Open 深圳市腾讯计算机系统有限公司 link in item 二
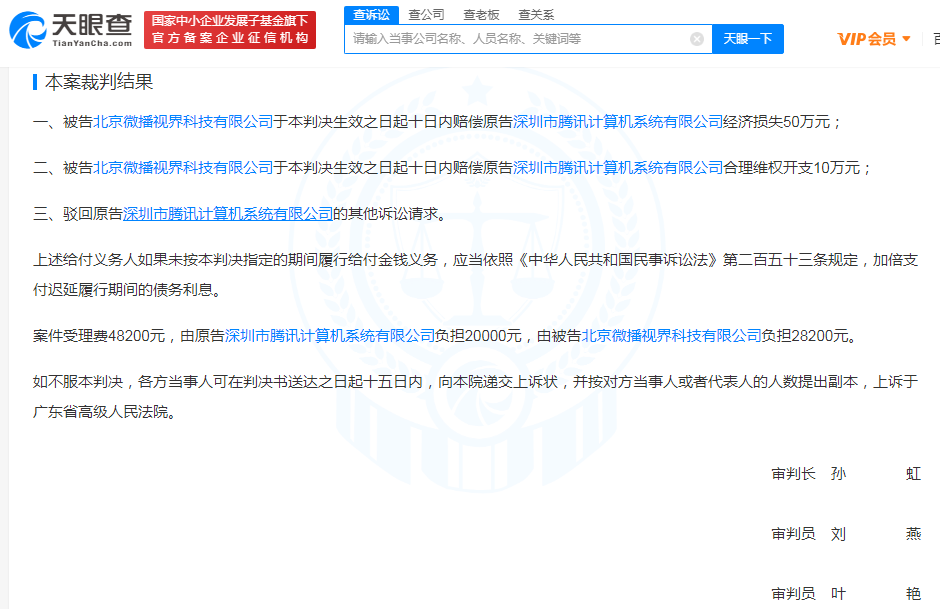This screenshot has height=609, width=940. tap(617, 168)
